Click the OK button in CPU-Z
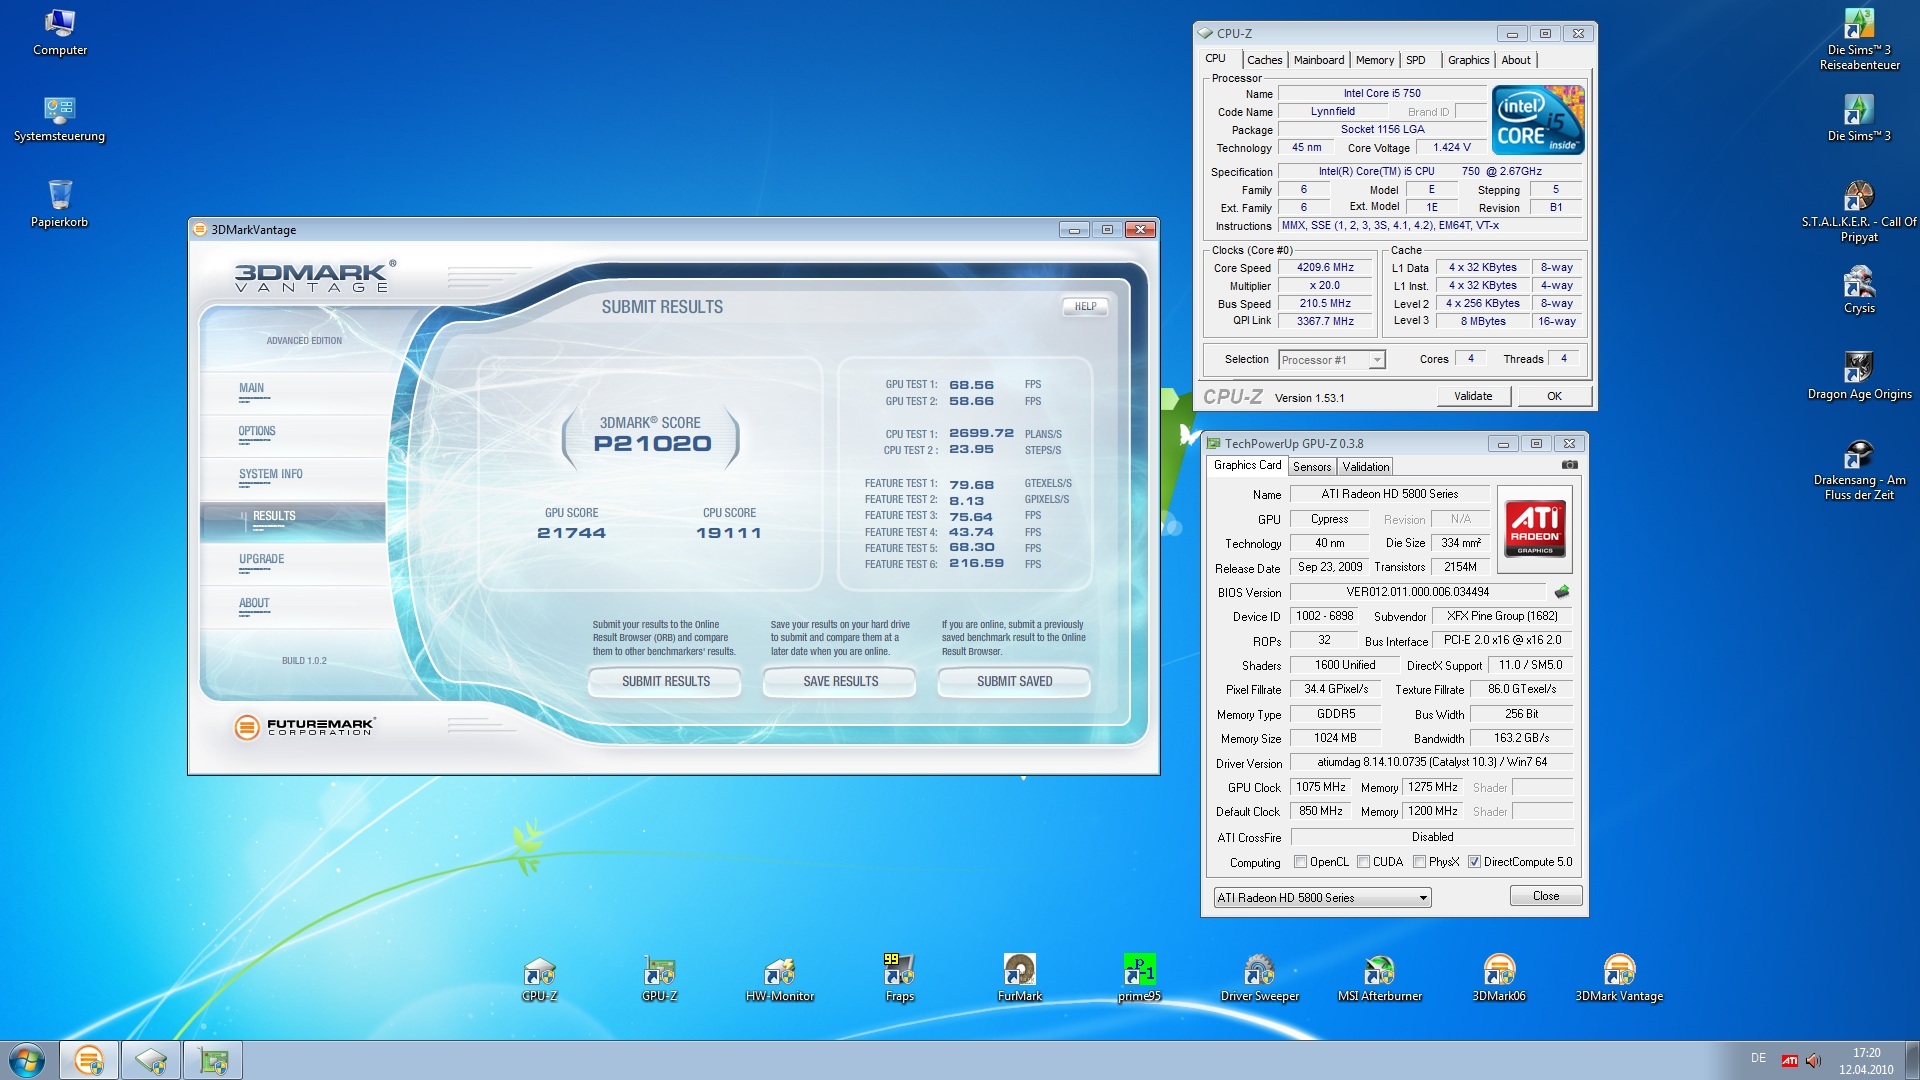Screen dimensions: 1920x1080 point(1554,396)
